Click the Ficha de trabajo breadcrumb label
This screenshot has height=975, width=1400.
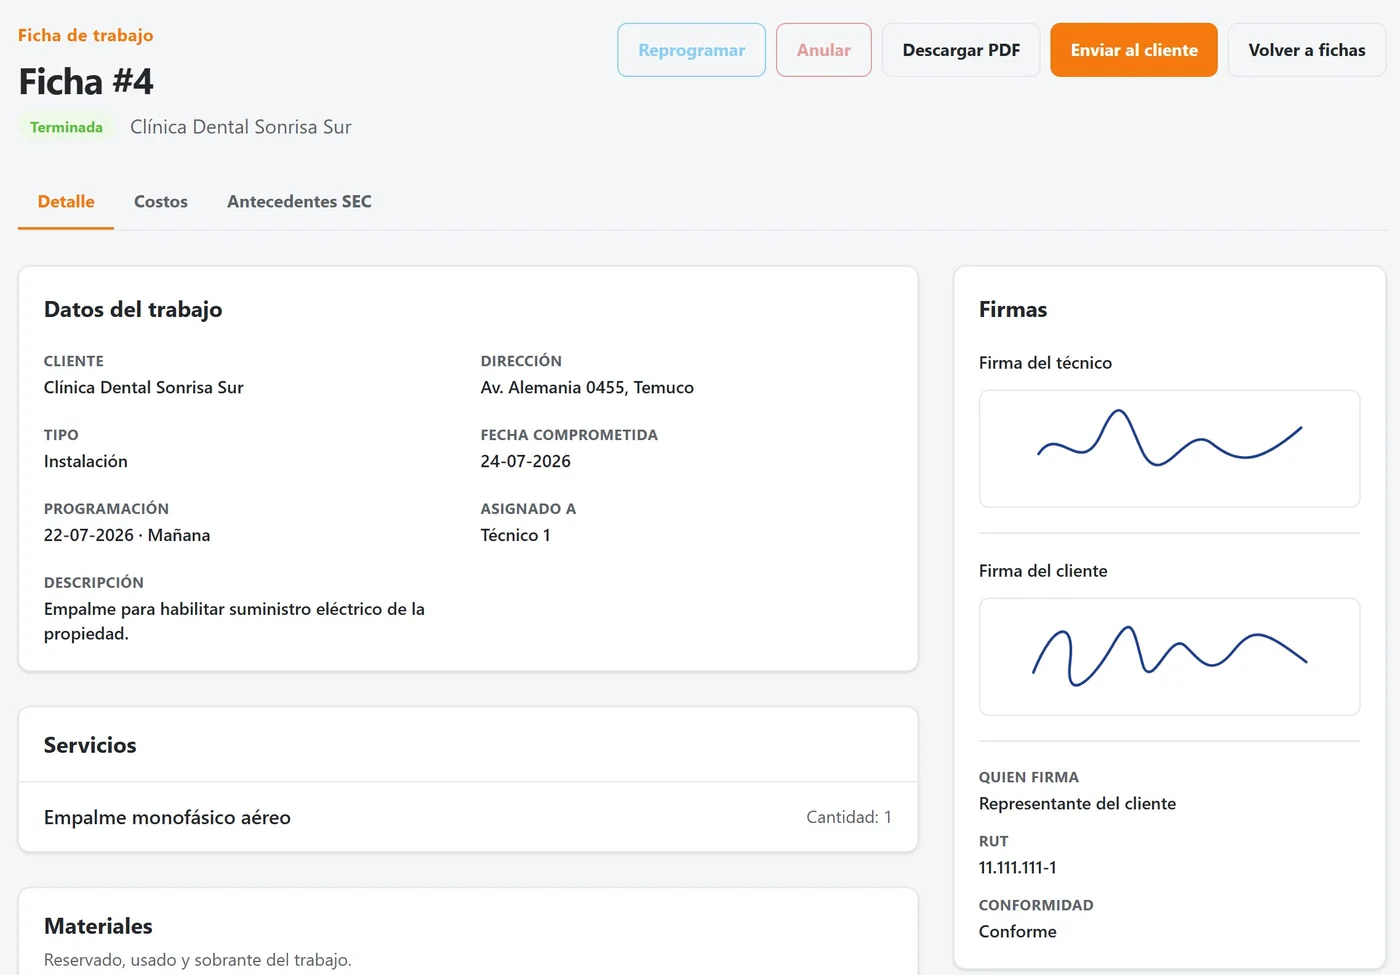86,35
